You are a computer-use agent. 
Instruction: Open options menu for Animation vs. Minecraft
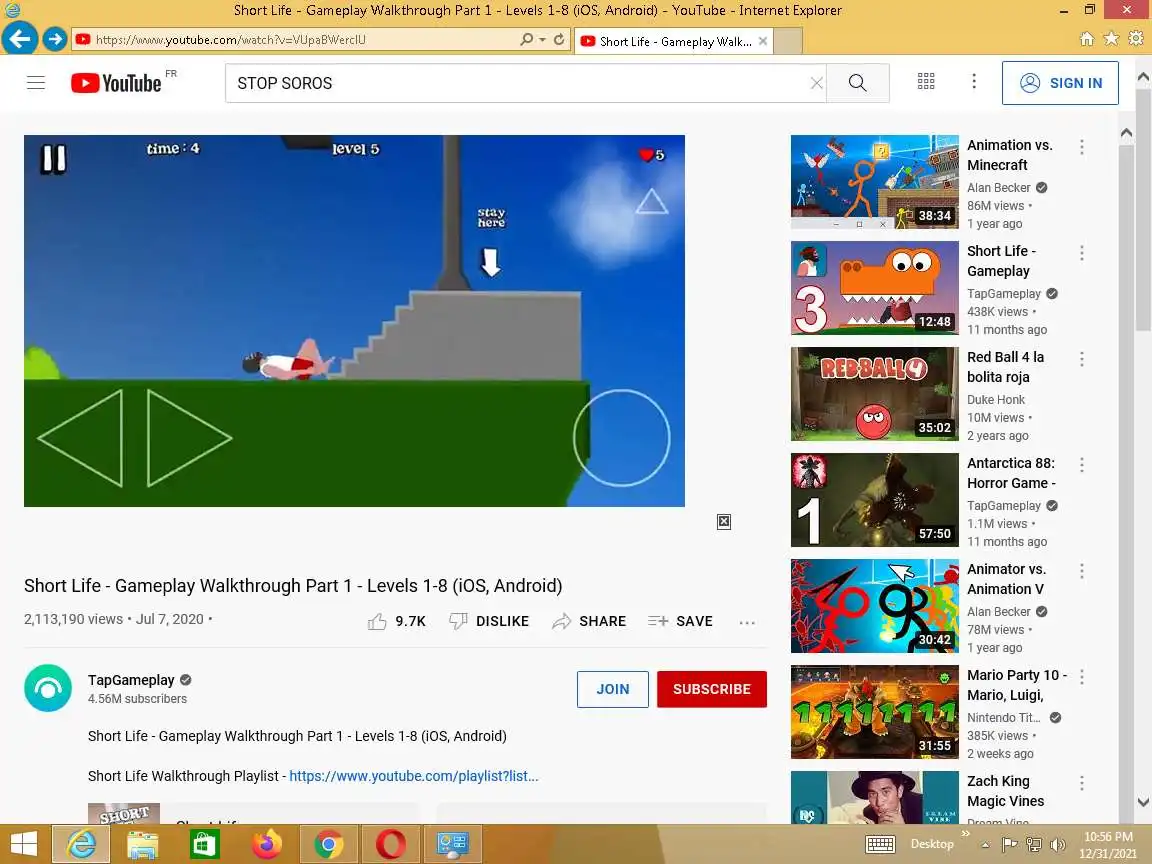tap(1081, 147)
